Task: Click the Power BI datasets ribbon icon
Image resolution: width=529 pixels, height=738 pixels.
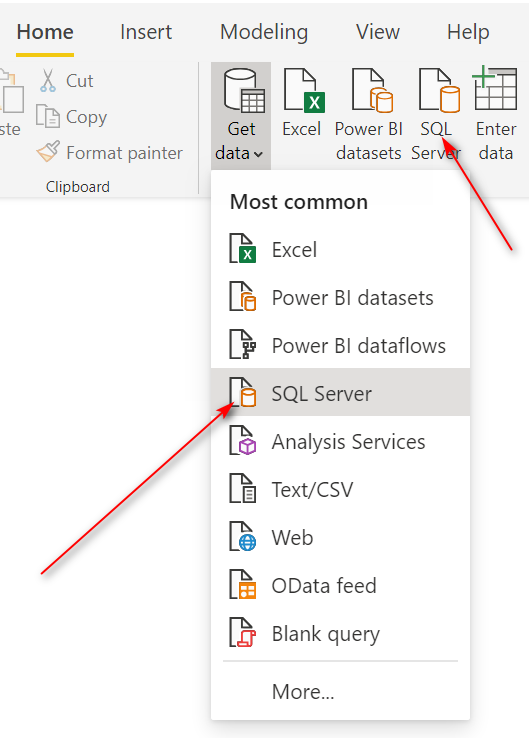Action: pyautogui.click(x=372, y=90)
